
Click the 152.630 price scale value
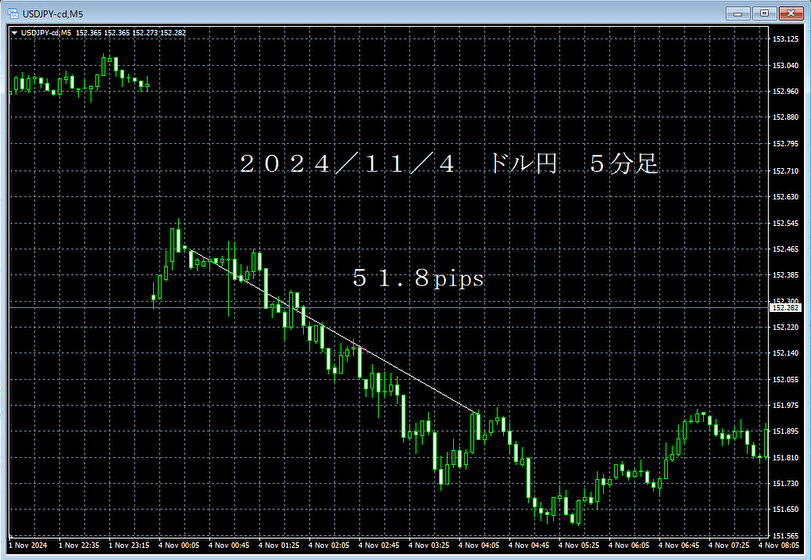pyautogui.click(x=785, y=197)
